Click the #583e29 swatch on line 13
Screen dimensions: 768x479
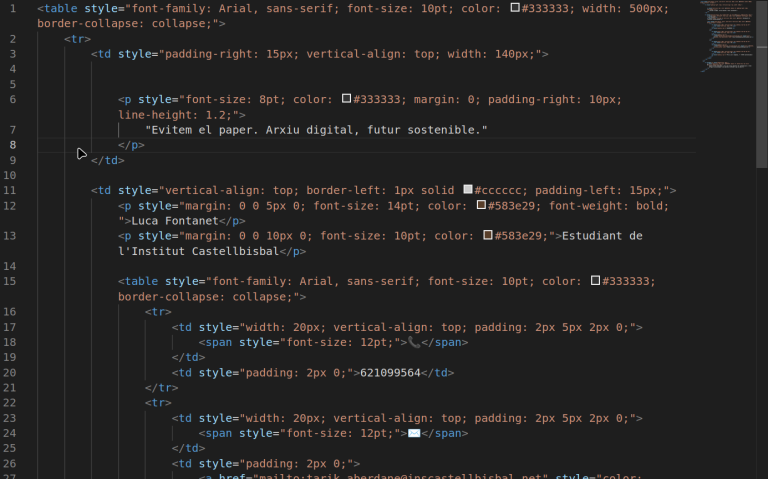click(488, 236)
